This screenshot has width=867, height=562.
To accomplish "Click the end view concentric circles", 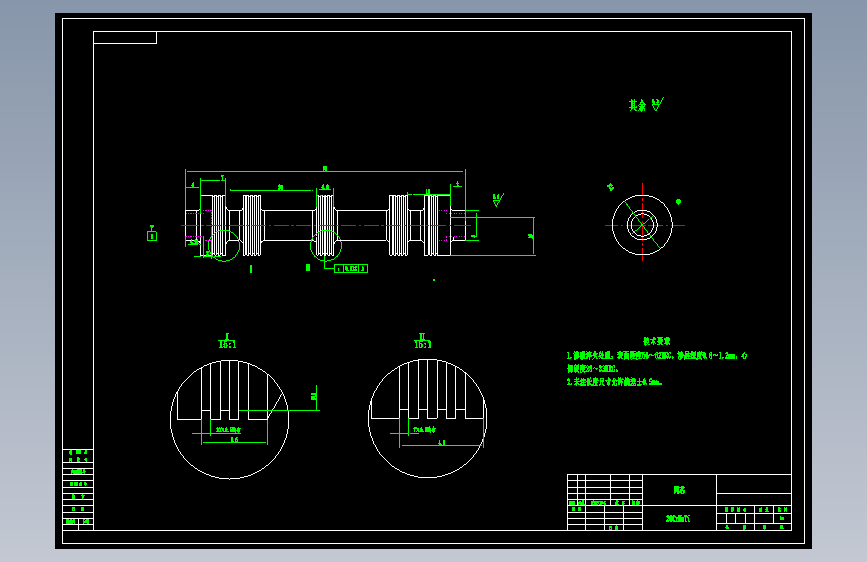I will tap(642, 225).
